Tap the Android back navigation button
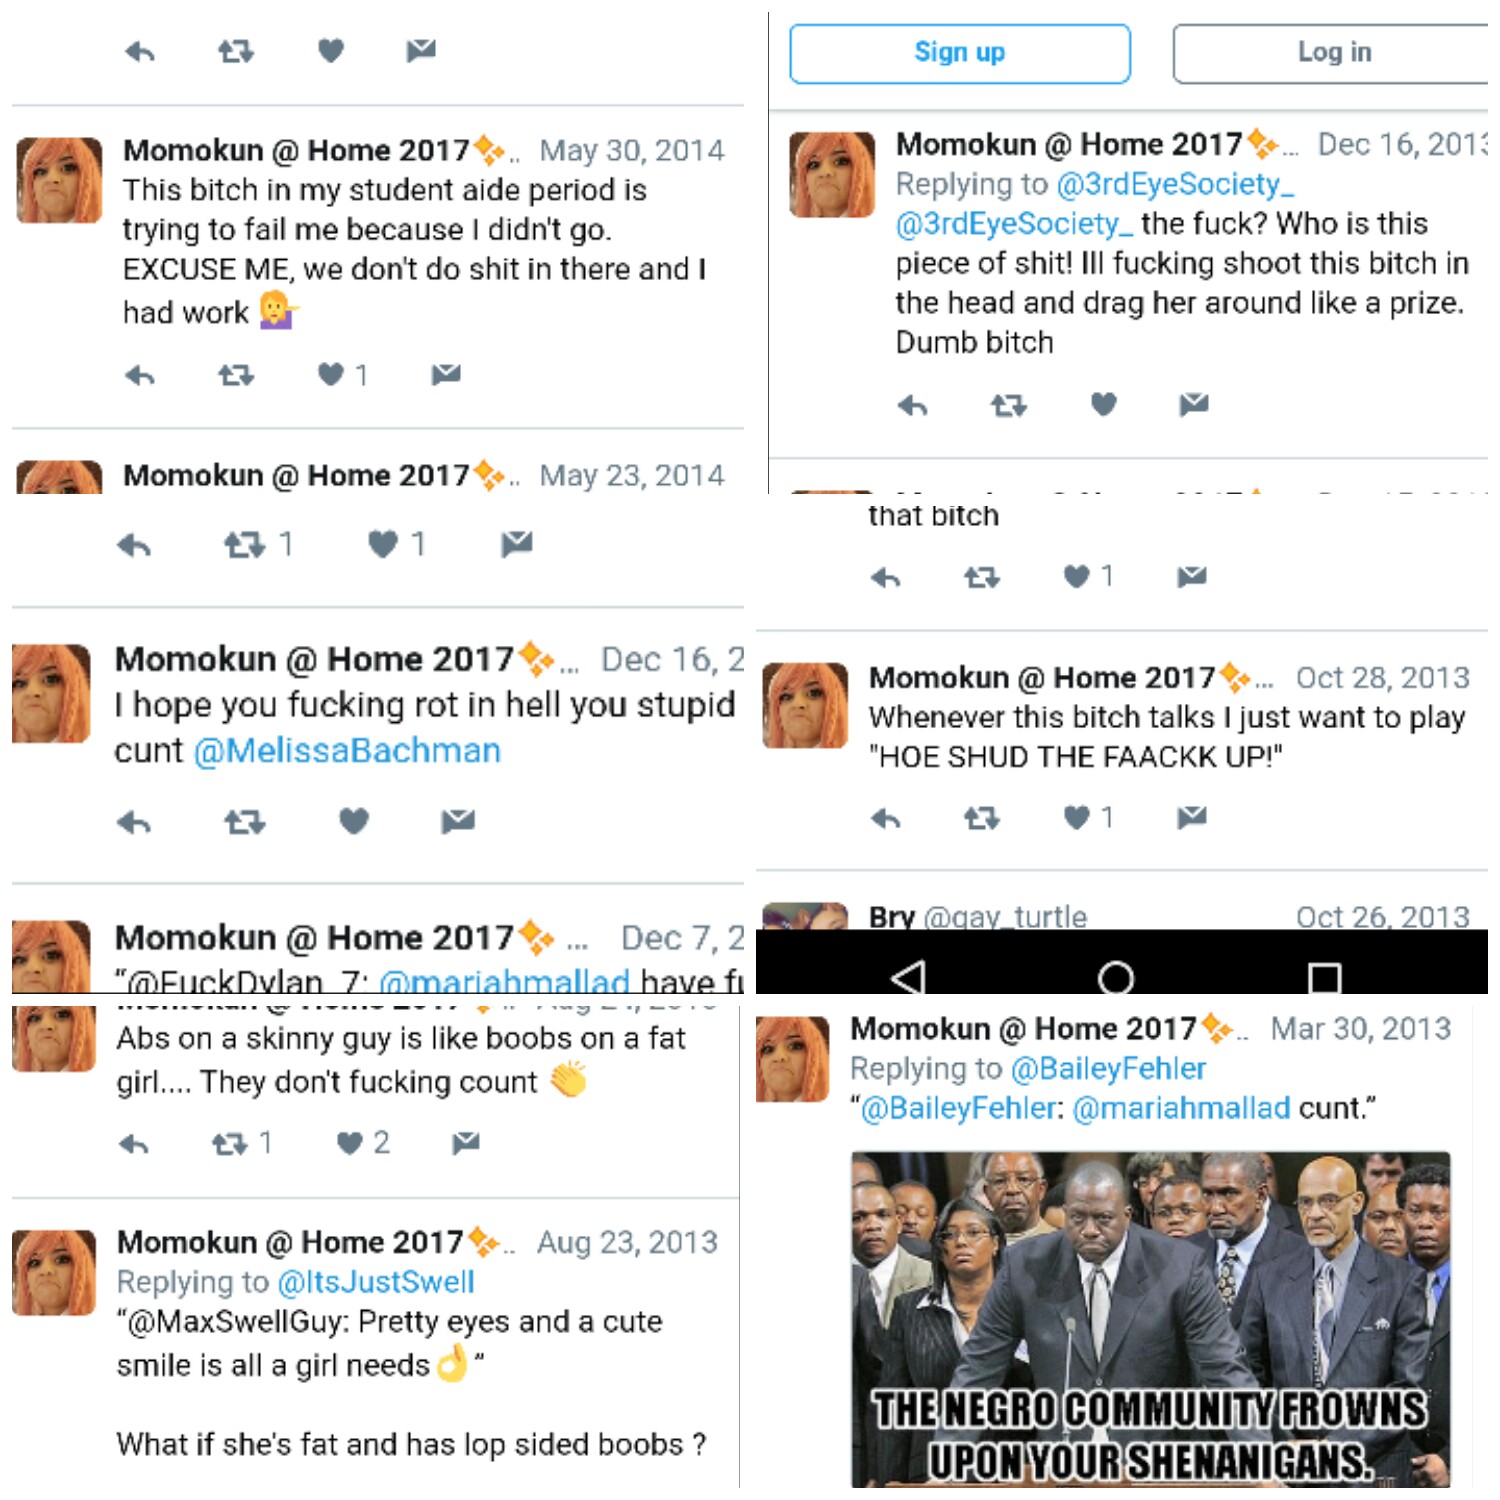1500x1500 pixels. pyautogui.click(x=908, y=977)
